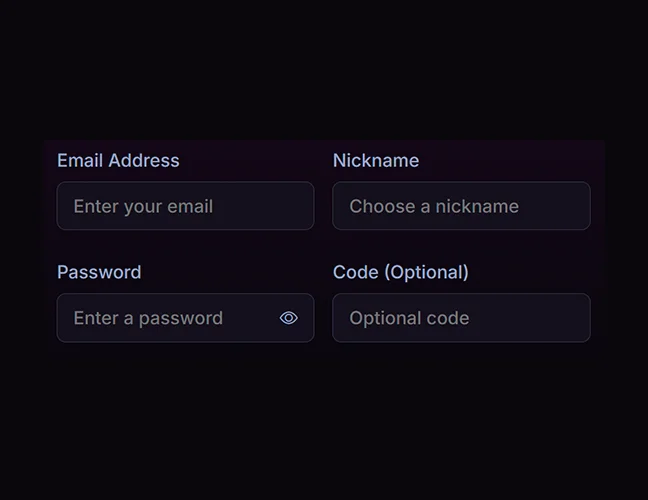Show the hidden password characters
Viewport: 648px width, 500px height.
click(289, 318)
